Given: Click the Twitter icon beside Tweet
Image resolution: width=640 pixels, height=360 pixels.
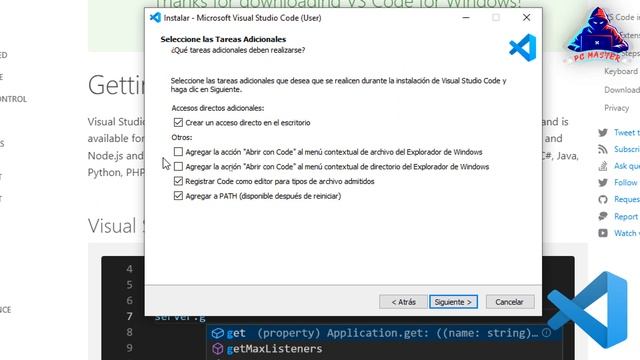Looking at the screenshot, I should tap(603, 132).
